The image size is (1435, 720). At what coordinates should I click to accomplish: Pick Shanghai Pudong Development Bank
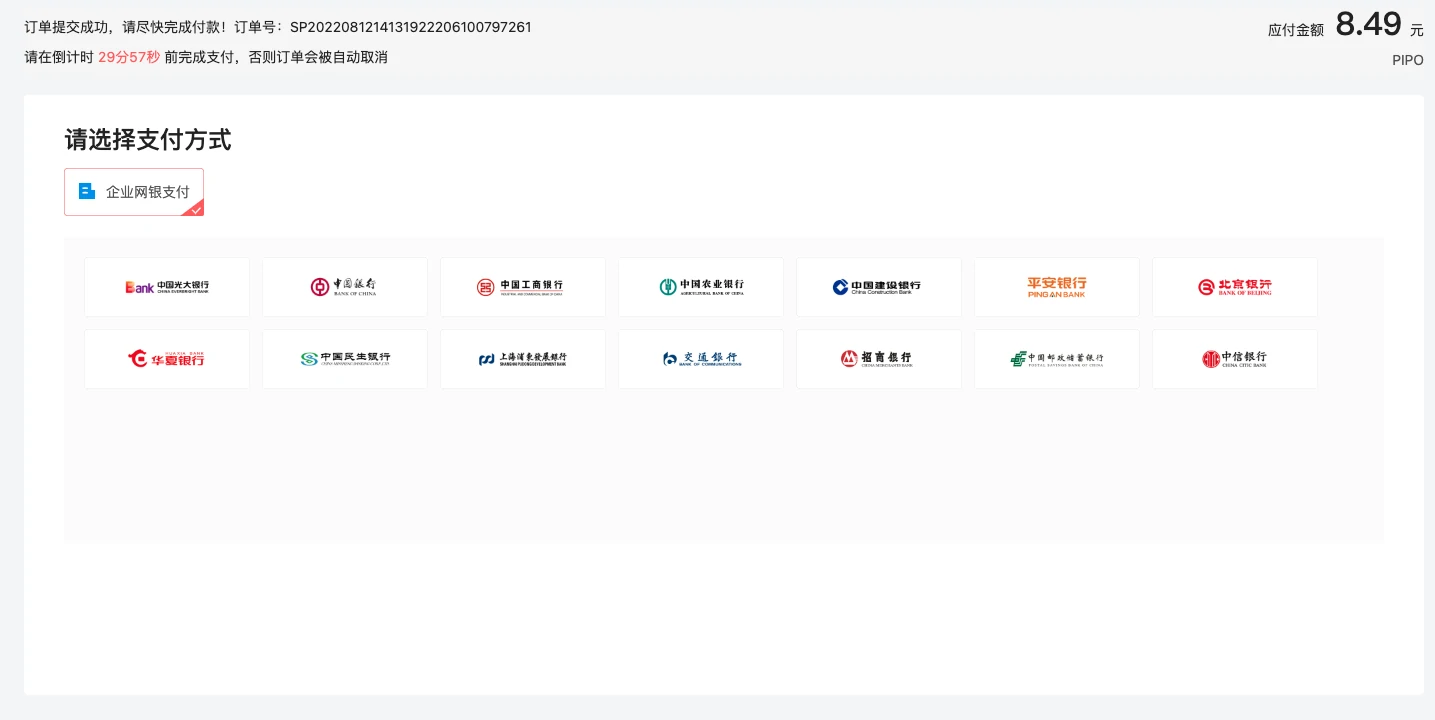pos(522,359)
